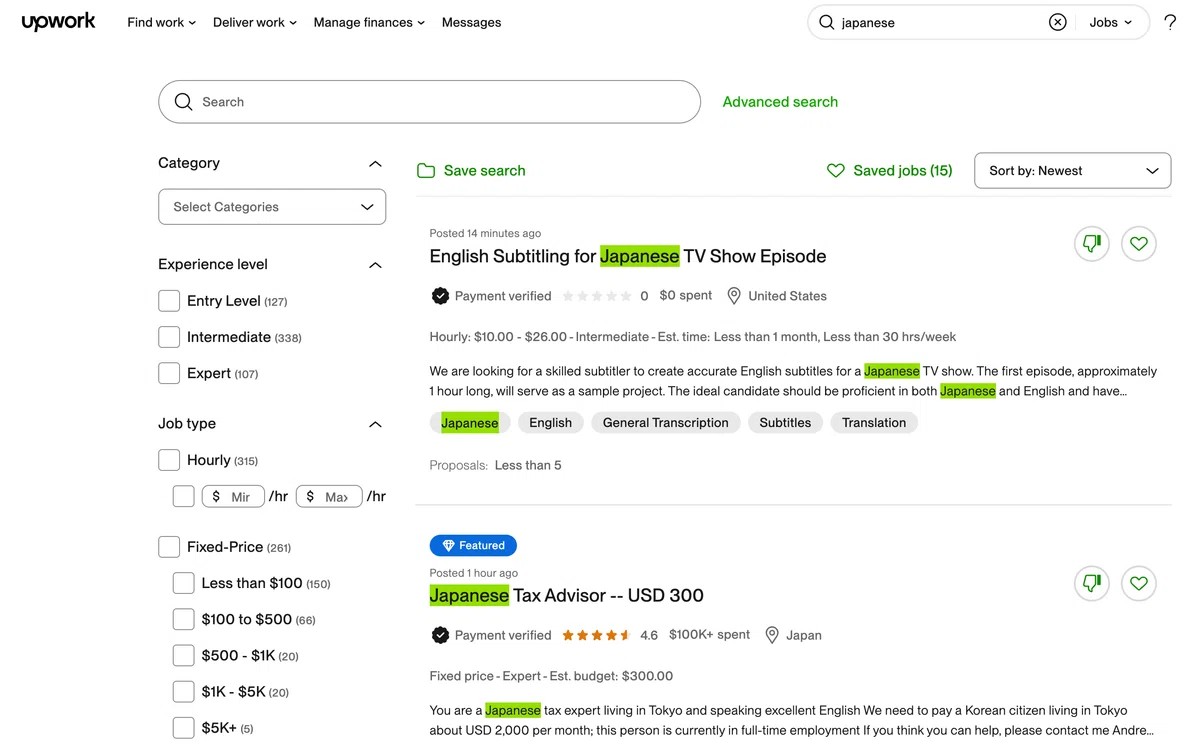Open the Deliver work menu
This screenshot has height=745, width=1200.
tap(255, 22)
